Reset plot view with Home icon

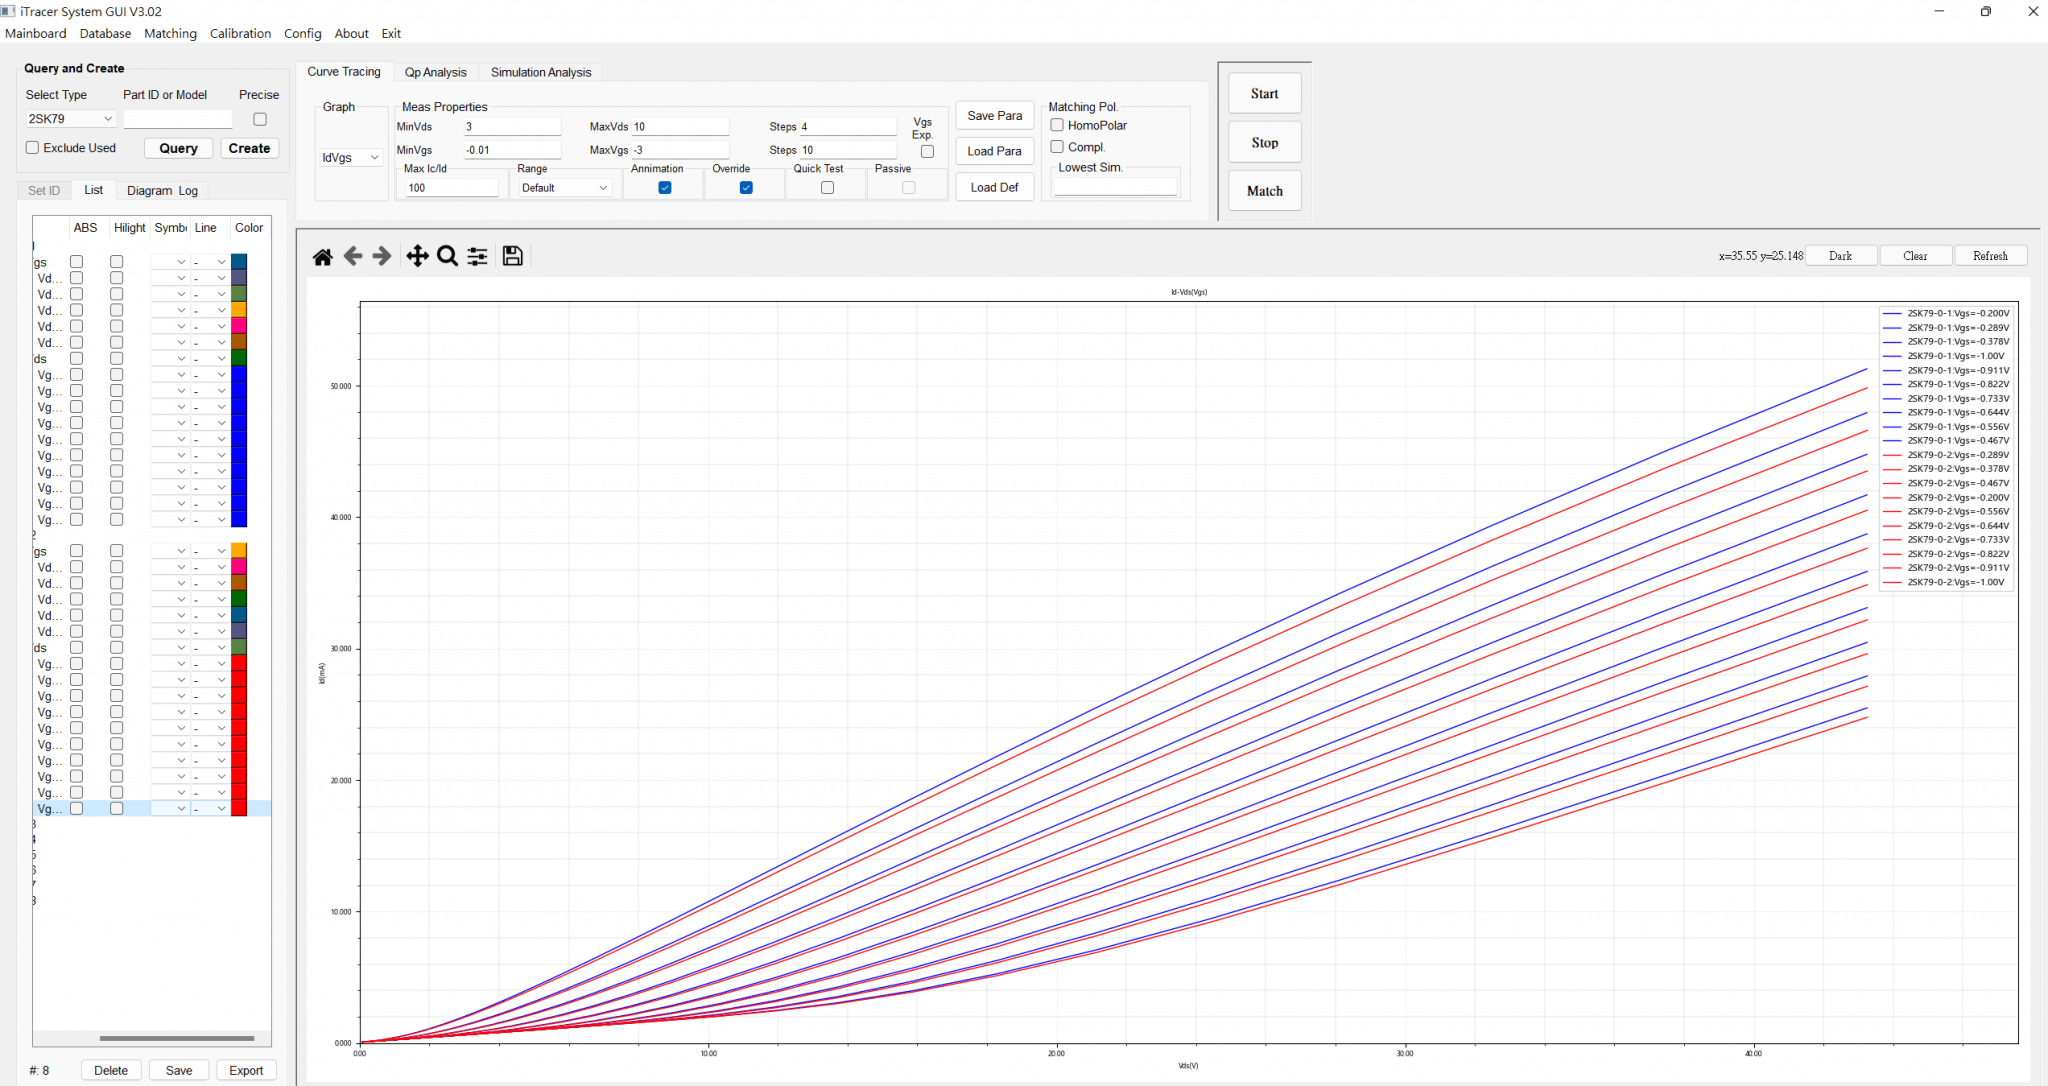coord(322,257)
